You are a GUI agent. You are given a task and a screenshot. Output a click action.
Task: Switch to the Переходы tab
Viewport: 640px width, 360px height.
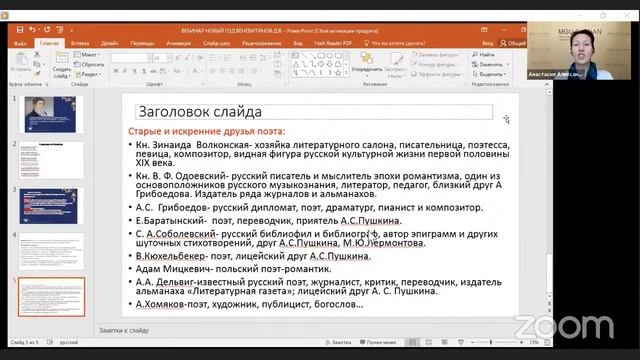click(x=142, y=43)
